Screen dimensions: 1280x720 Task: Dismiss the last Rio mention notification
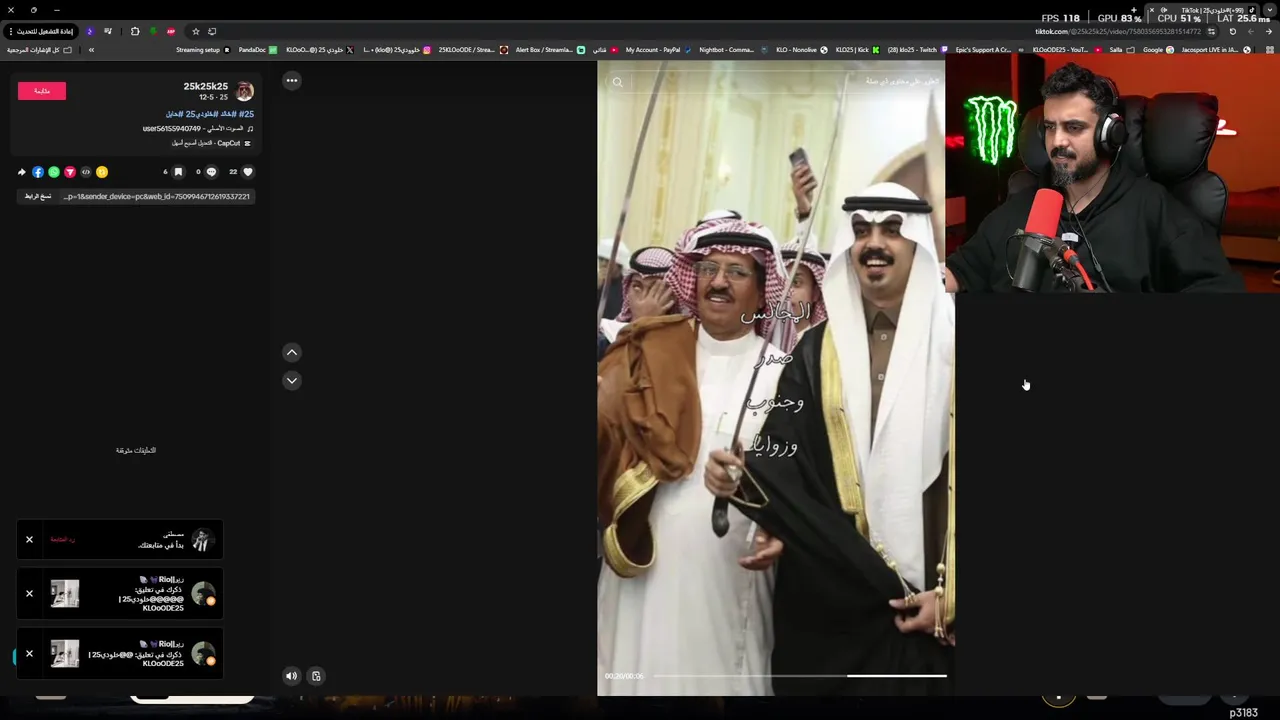29,654
